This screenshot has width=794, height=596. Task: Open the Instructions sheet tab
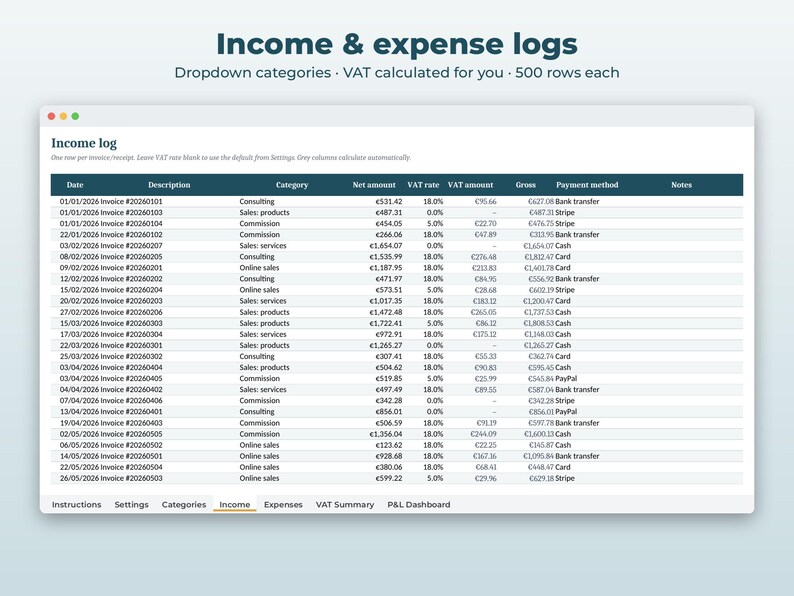(76, 504)
